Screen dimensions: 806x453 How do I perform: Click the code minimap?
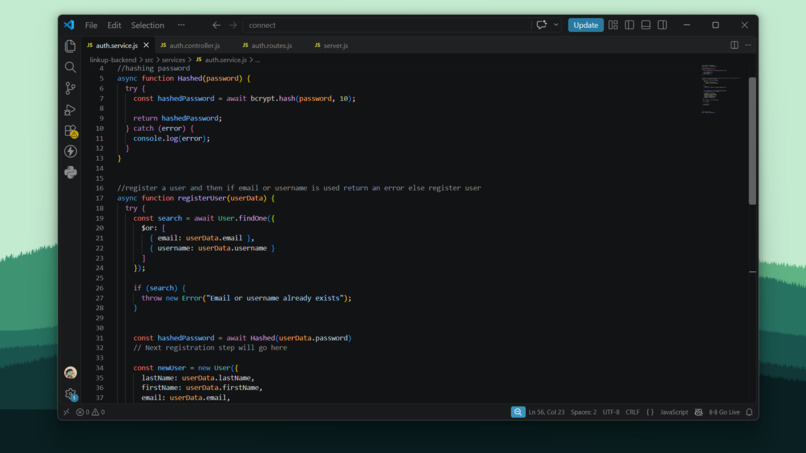pos(720,88)
